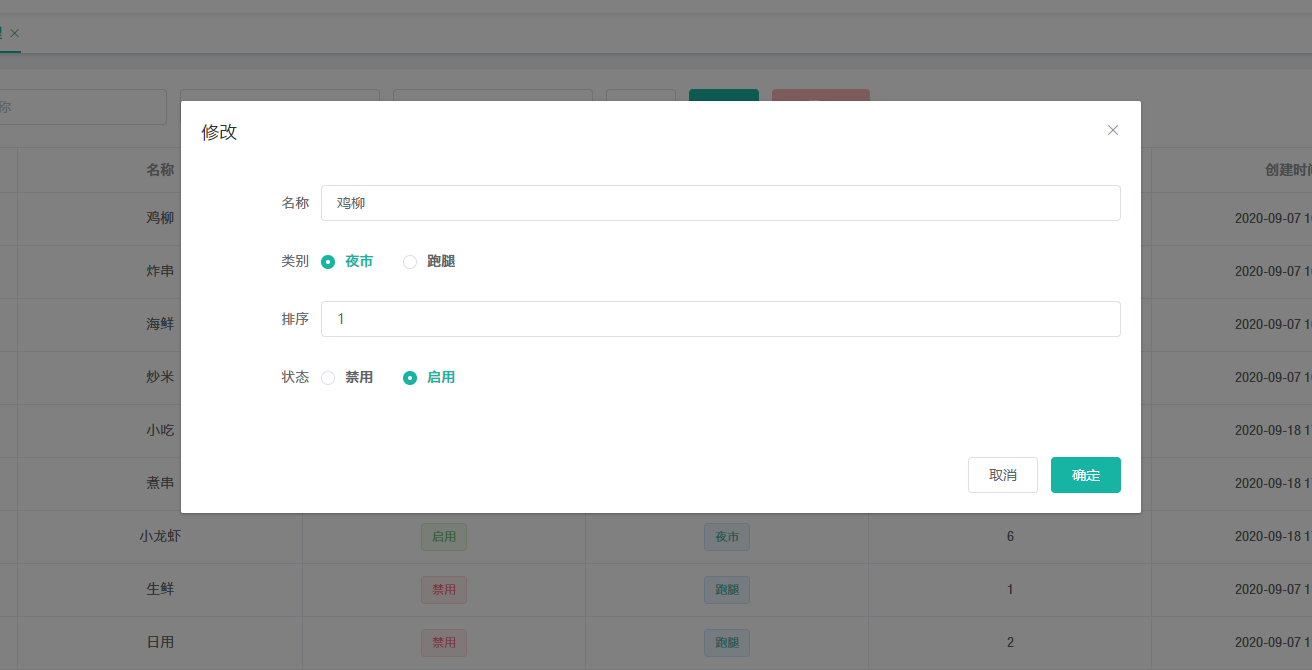
Task: Click the 跑腿 tag in 日用 row
Action: pyautogui.click(x=726, y=642)
